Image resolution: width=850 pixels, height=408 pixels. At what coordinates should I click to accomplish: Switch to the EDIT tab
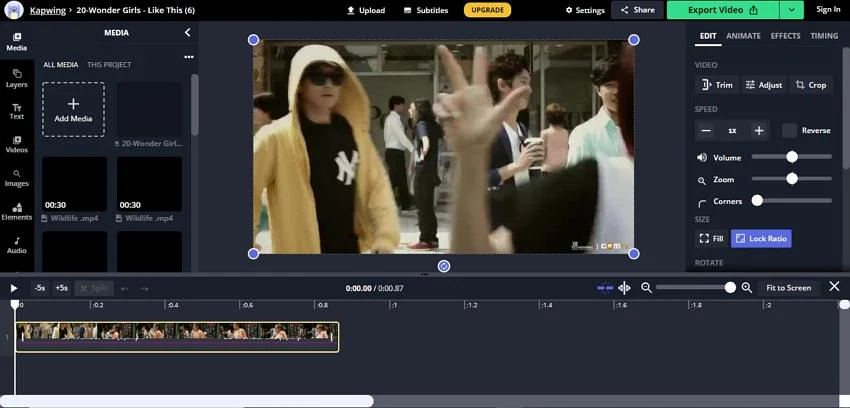coord(707,36)
